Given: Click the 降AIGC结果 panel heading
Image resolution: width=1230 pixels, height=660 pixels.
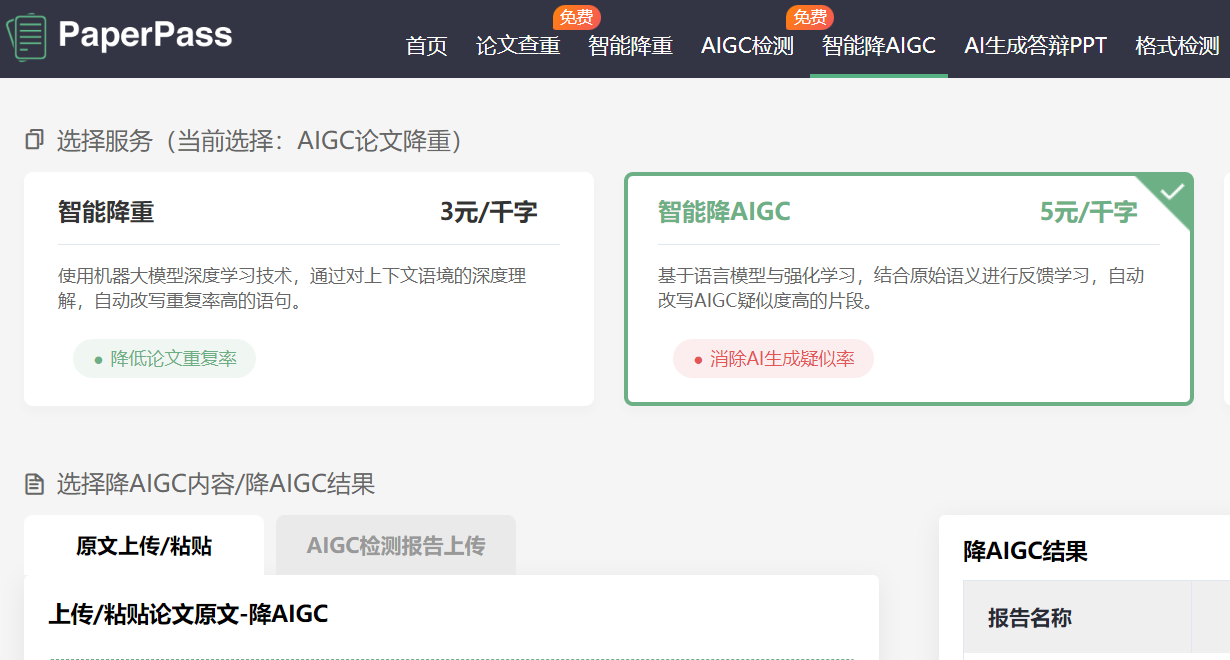Looking at the screenshot, I should click(1025, 551).
